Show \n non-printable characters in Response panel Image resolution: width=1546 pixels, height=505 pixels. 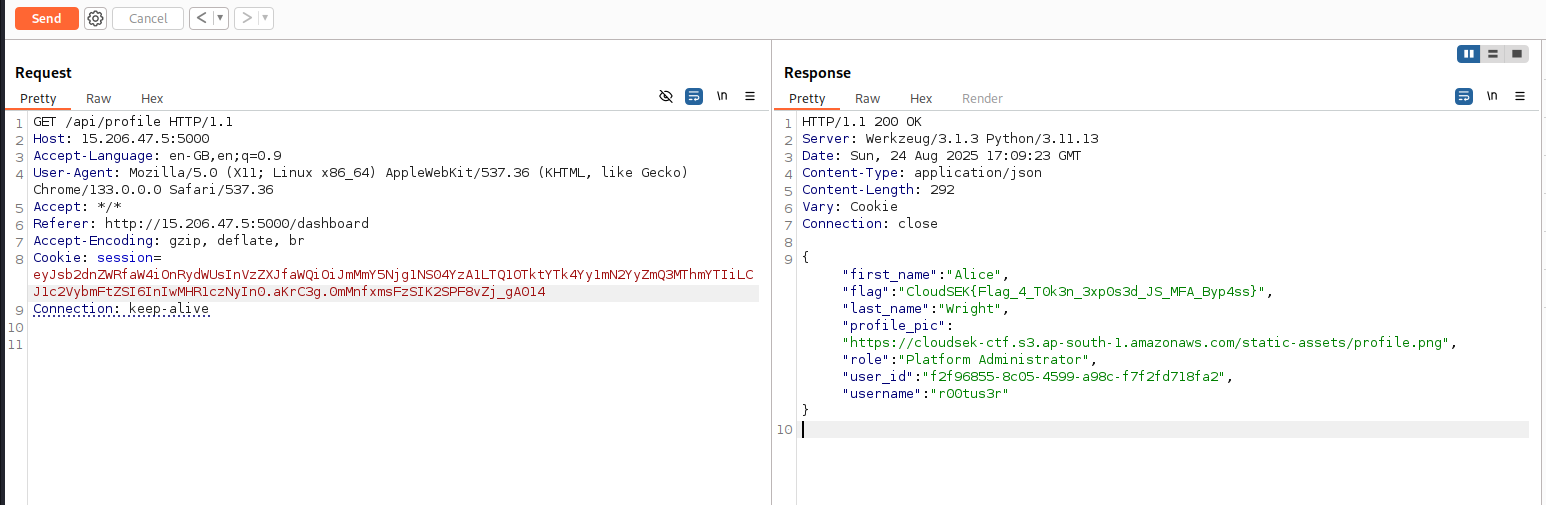click(x=1492, y=96)
